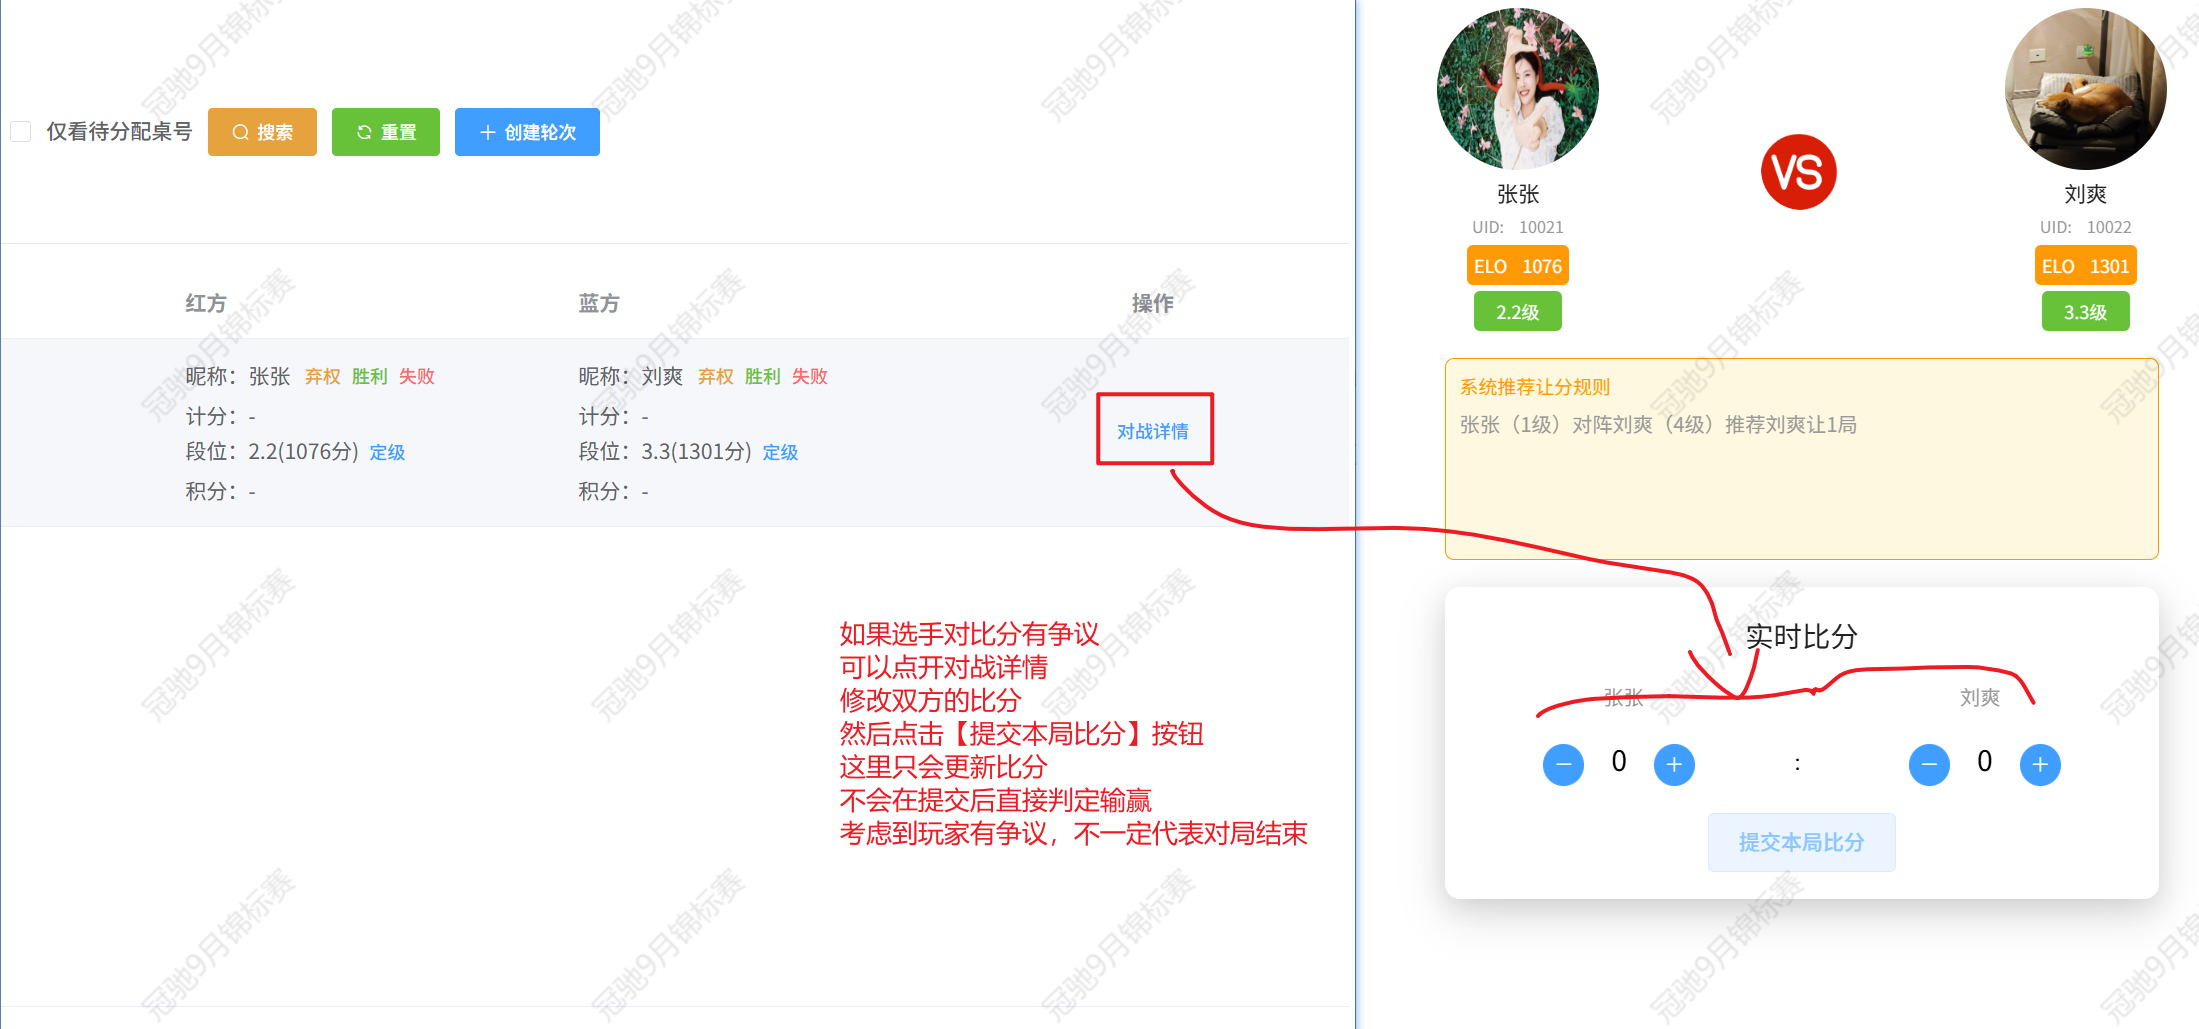This screenshot has width=2199, height=1029.
Task: Mark red side 张张 as 胜利
Action: pyautogui.click(x=369, y=377)
